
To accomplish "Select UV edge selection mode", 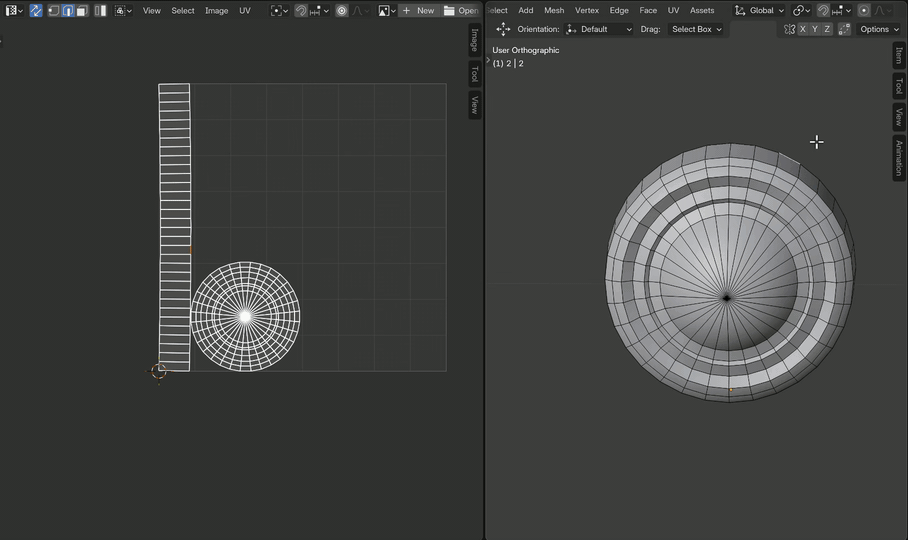I will 68,10.
